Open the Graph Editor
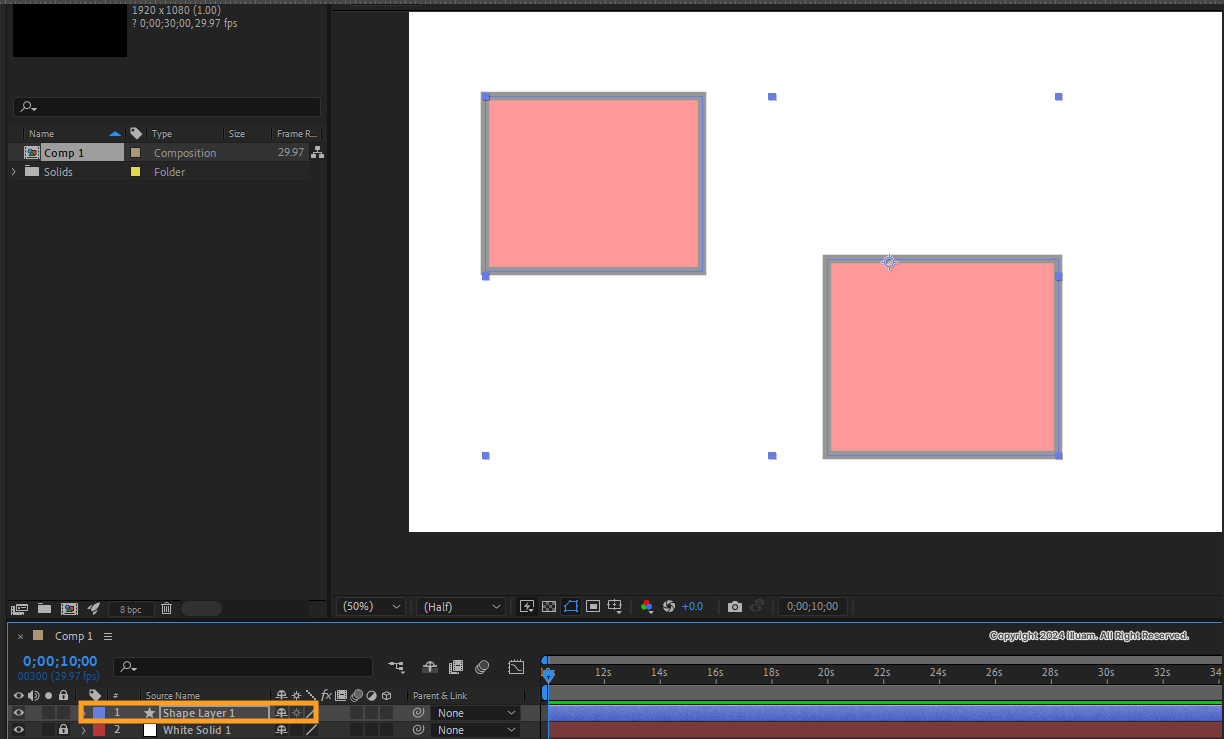The image size is (1224, 739). click(516, 666)
